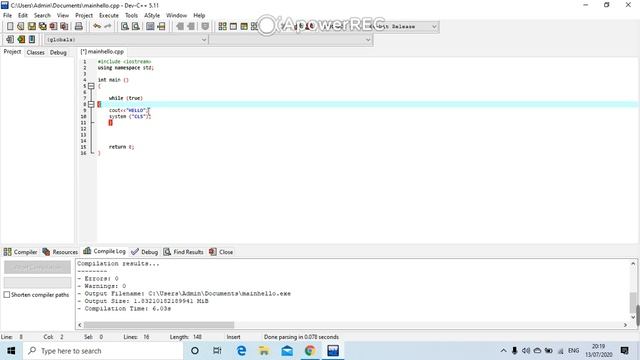Enable the Shorten compiler paths checkbox

7,294
